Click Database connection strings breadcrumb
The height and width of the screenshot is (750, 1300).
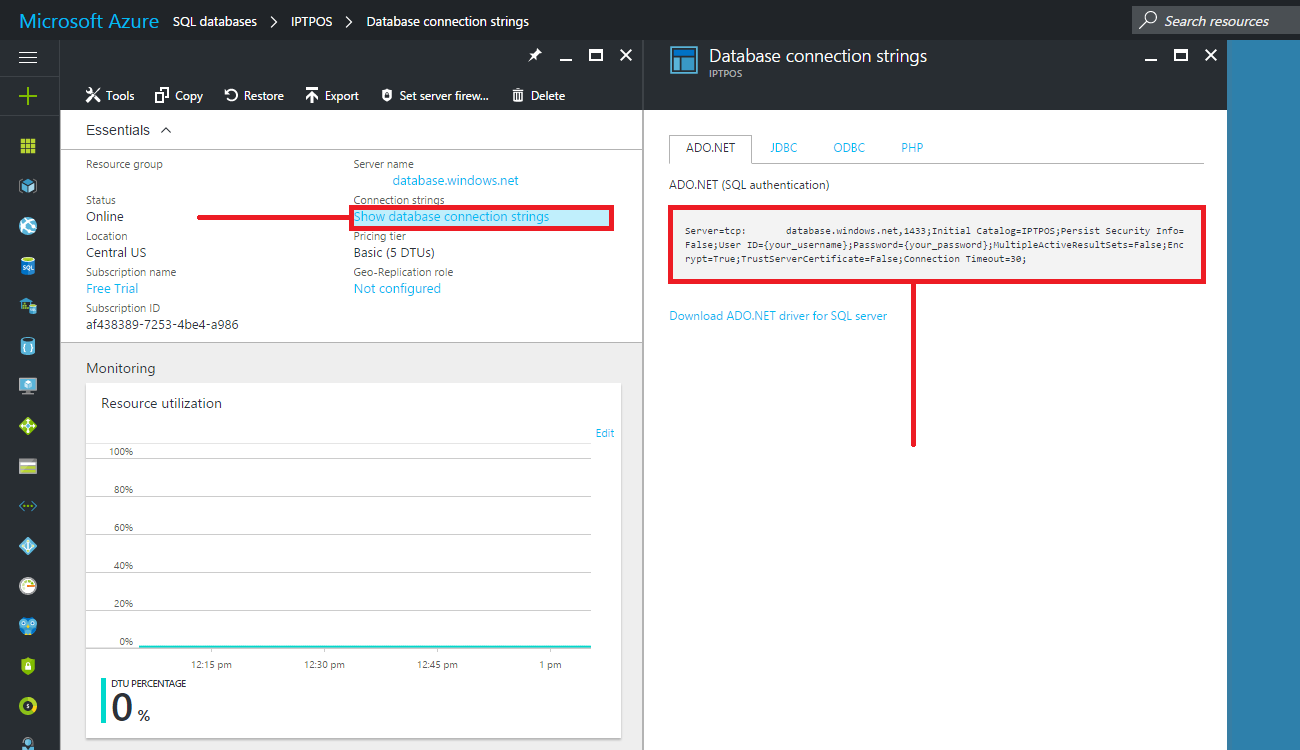448,21
